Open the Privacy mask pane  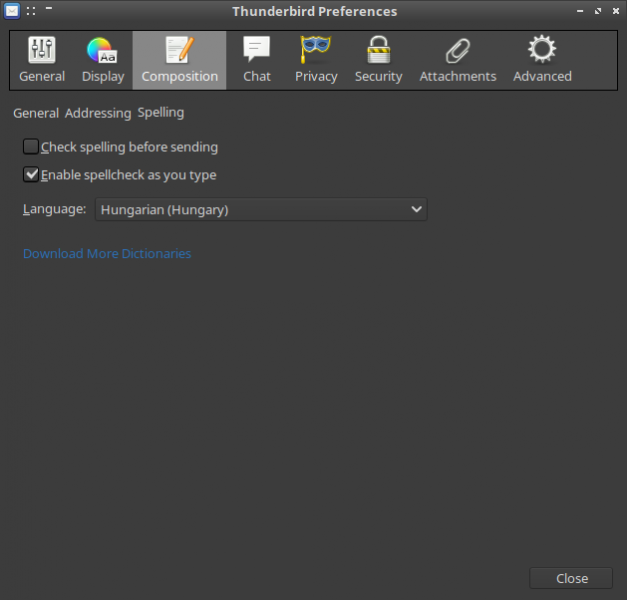click(316, 60)
